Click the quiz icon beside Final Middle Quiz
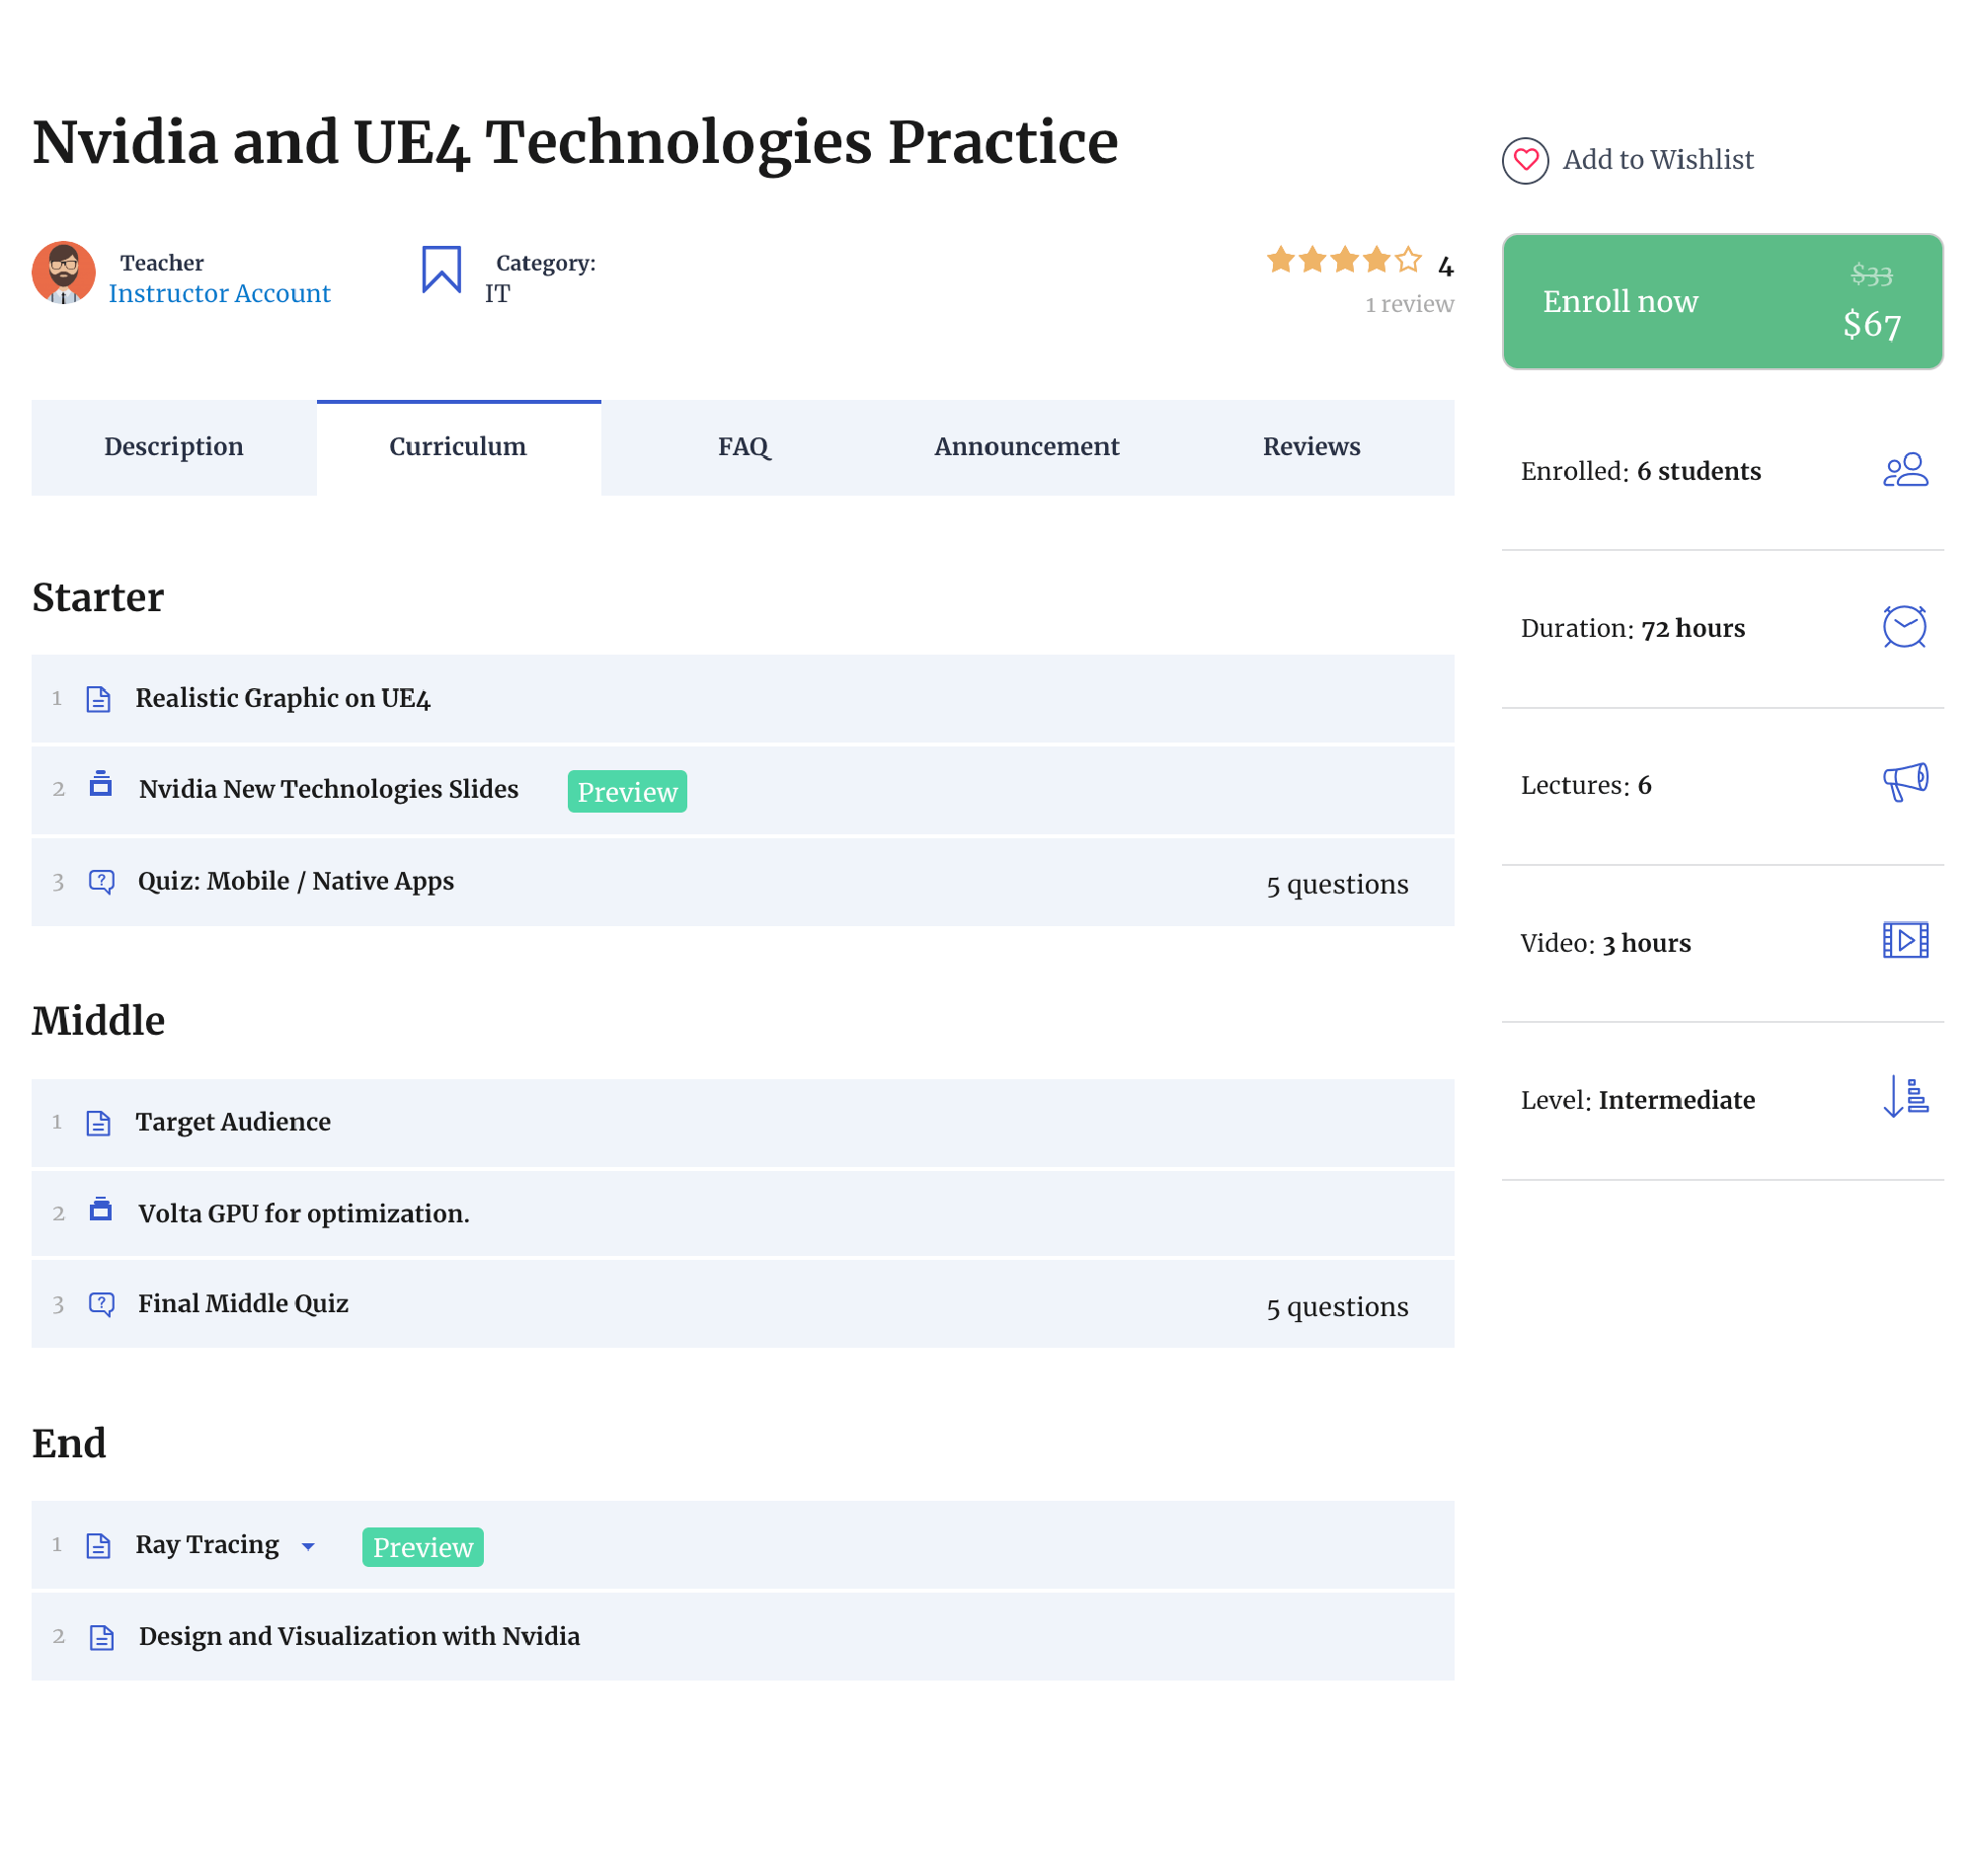Viewport: 1975px width, 1876px height. click(x=102, y=1304)
